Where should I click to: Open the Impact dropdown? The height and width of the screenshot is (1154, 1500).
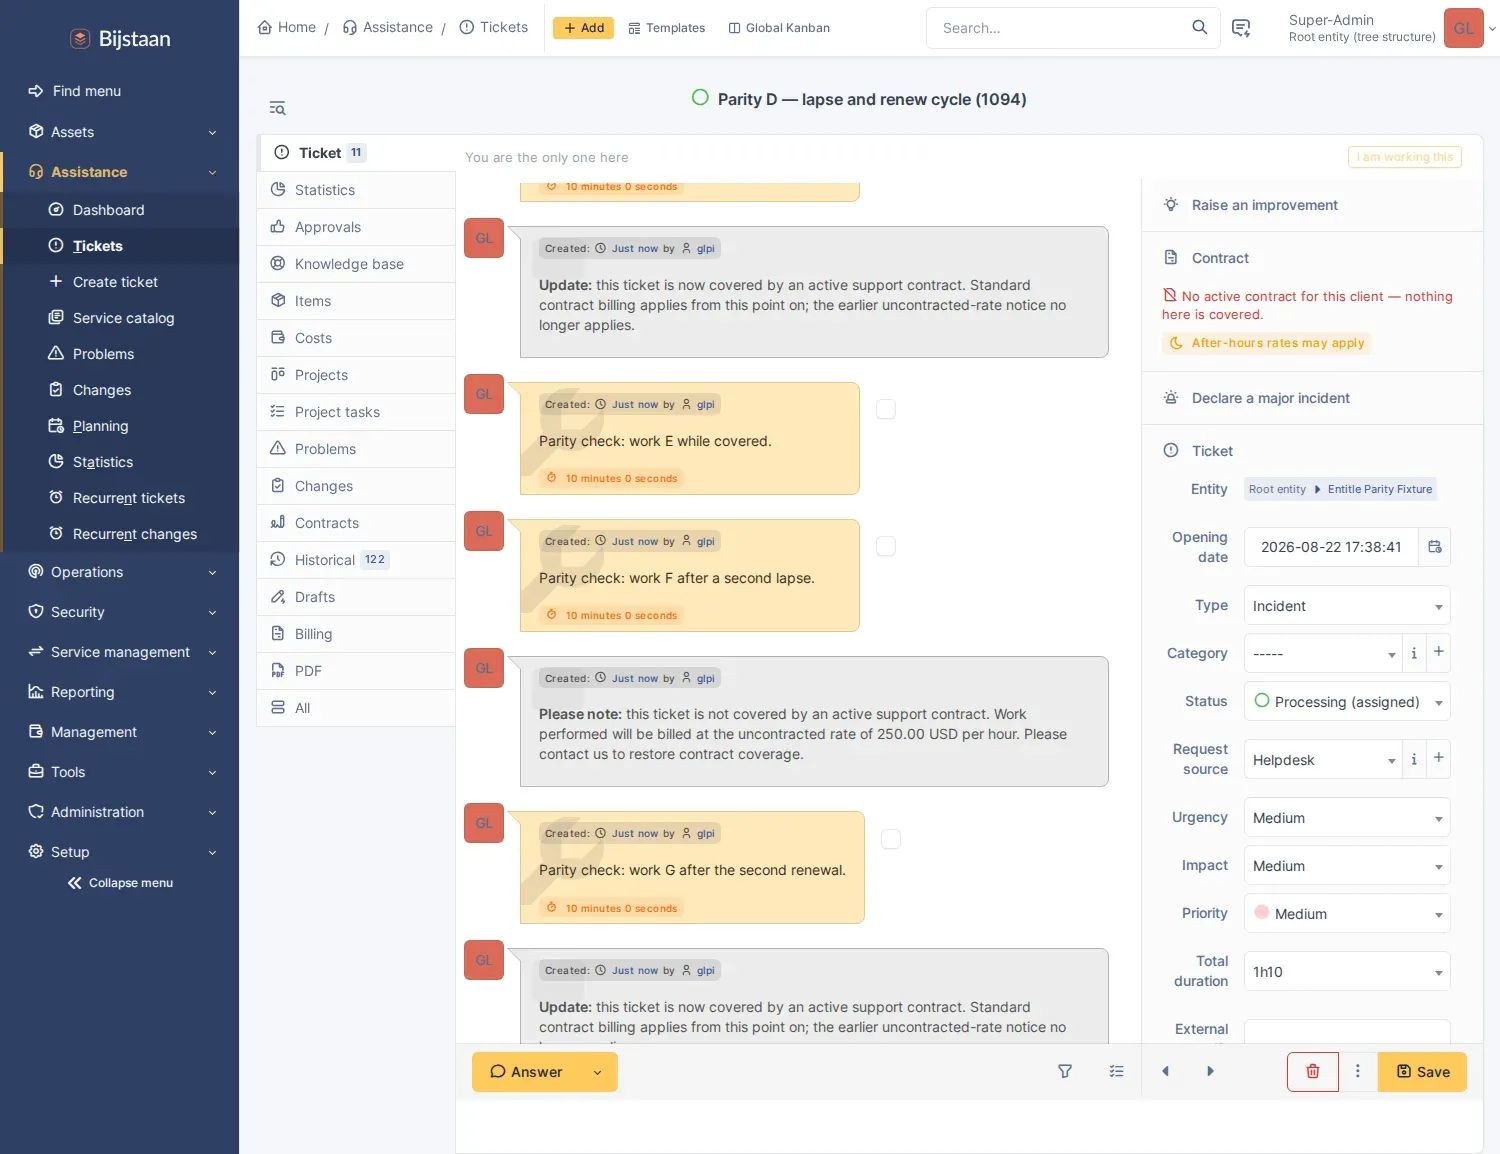tap(1347, 866)
